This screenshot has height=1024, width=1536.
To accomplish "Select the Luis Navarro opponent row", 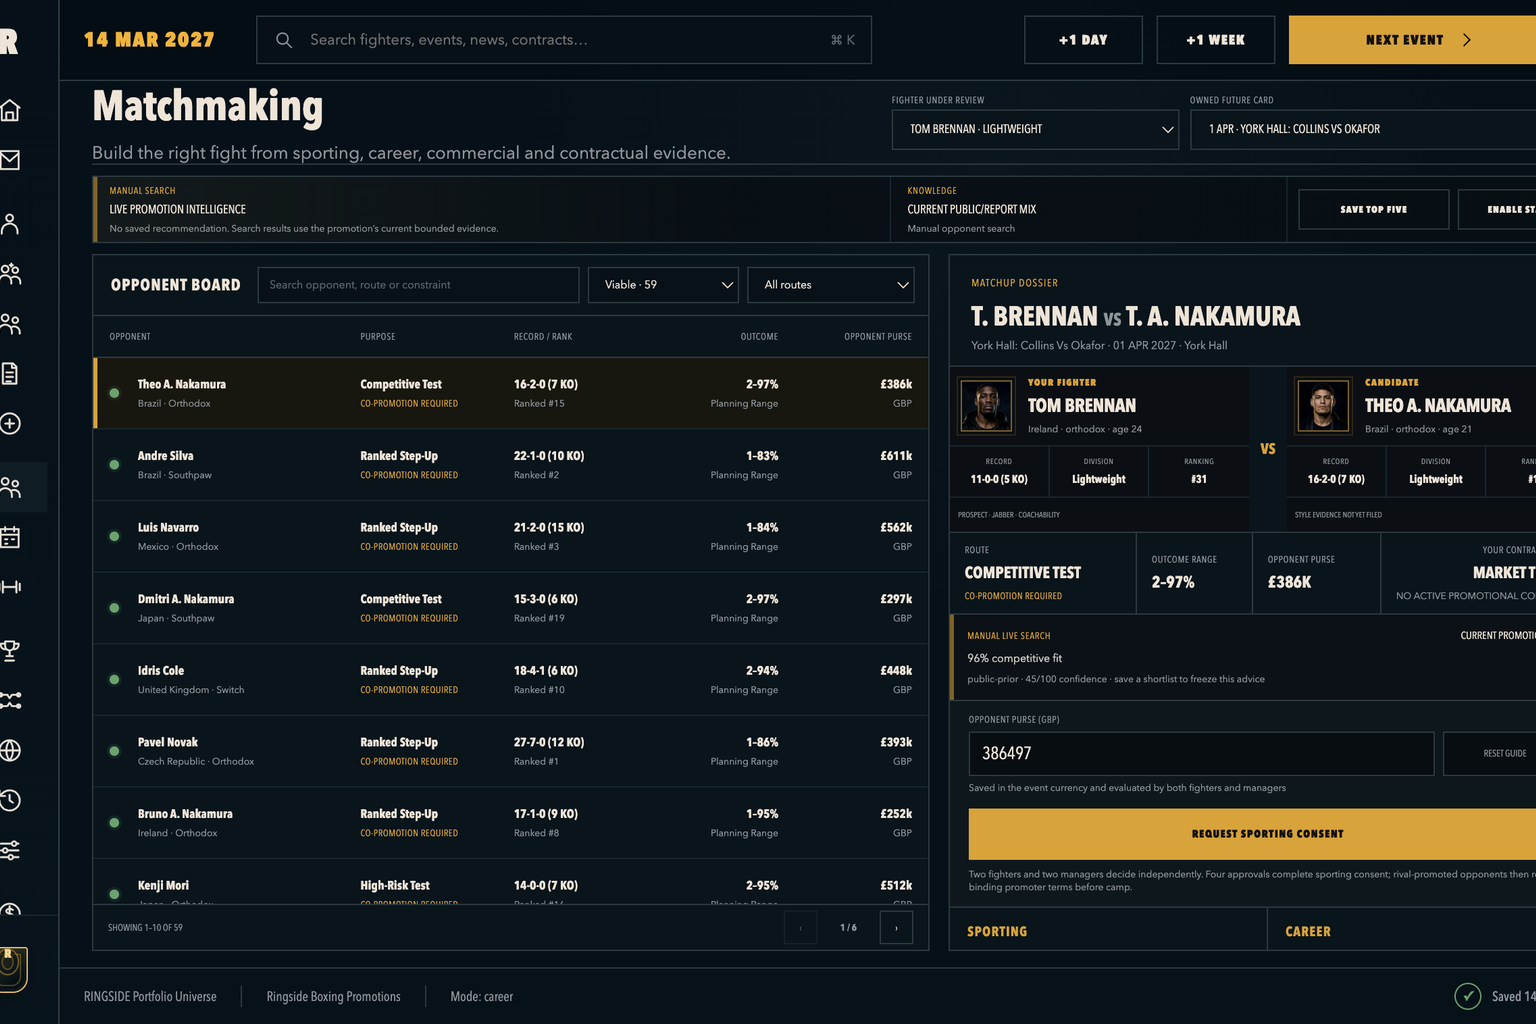I will [511, 536].
